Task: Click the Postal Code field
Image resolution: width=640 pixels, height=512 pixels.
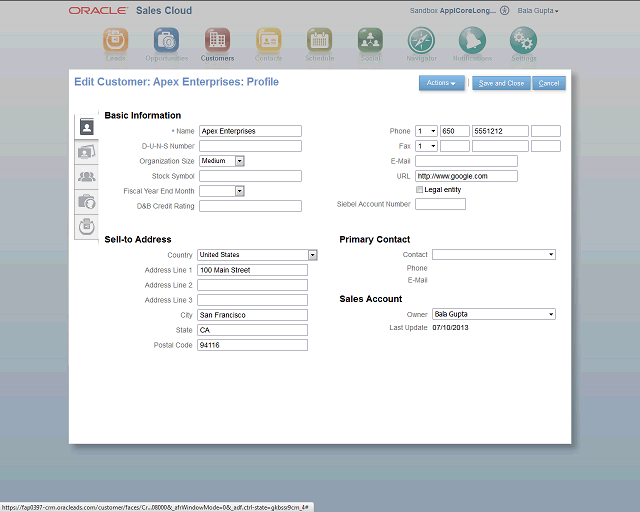Action: 252,345
